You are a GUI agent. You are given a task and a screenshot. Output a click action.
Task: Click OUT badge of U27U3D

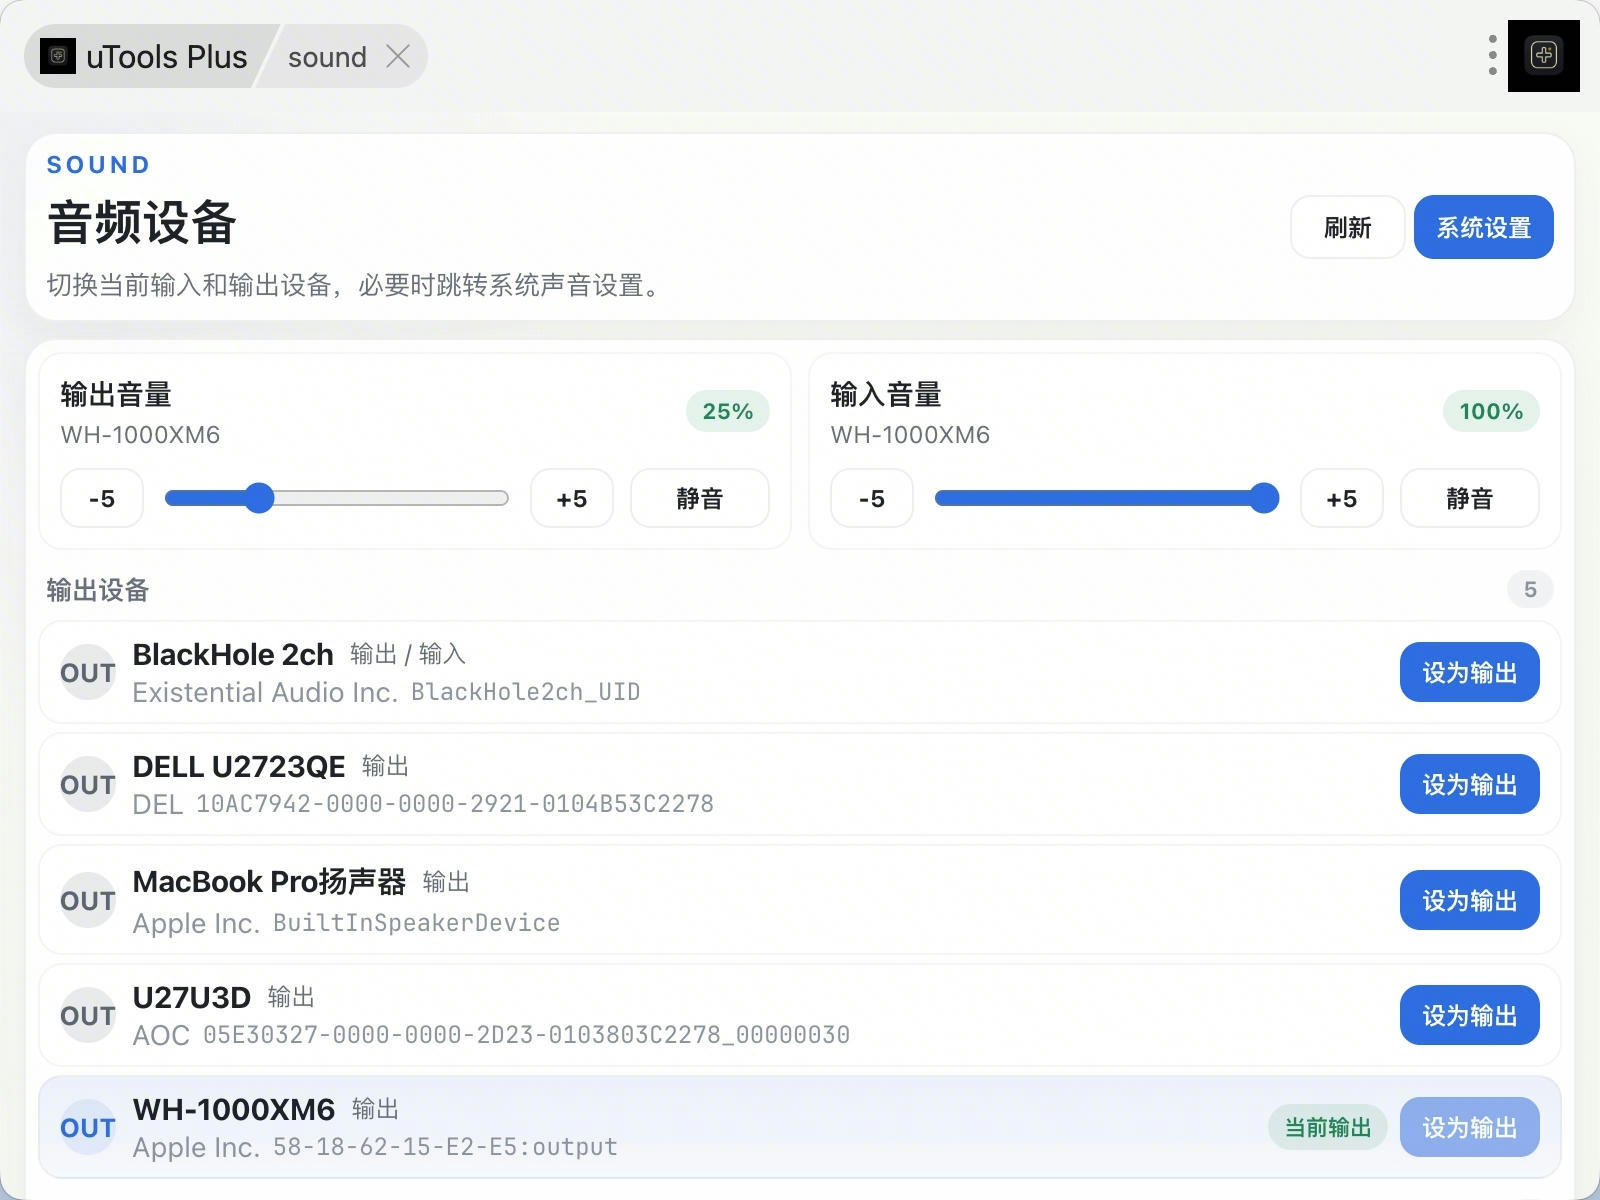pyautogui.click(x=88, y=1015)
